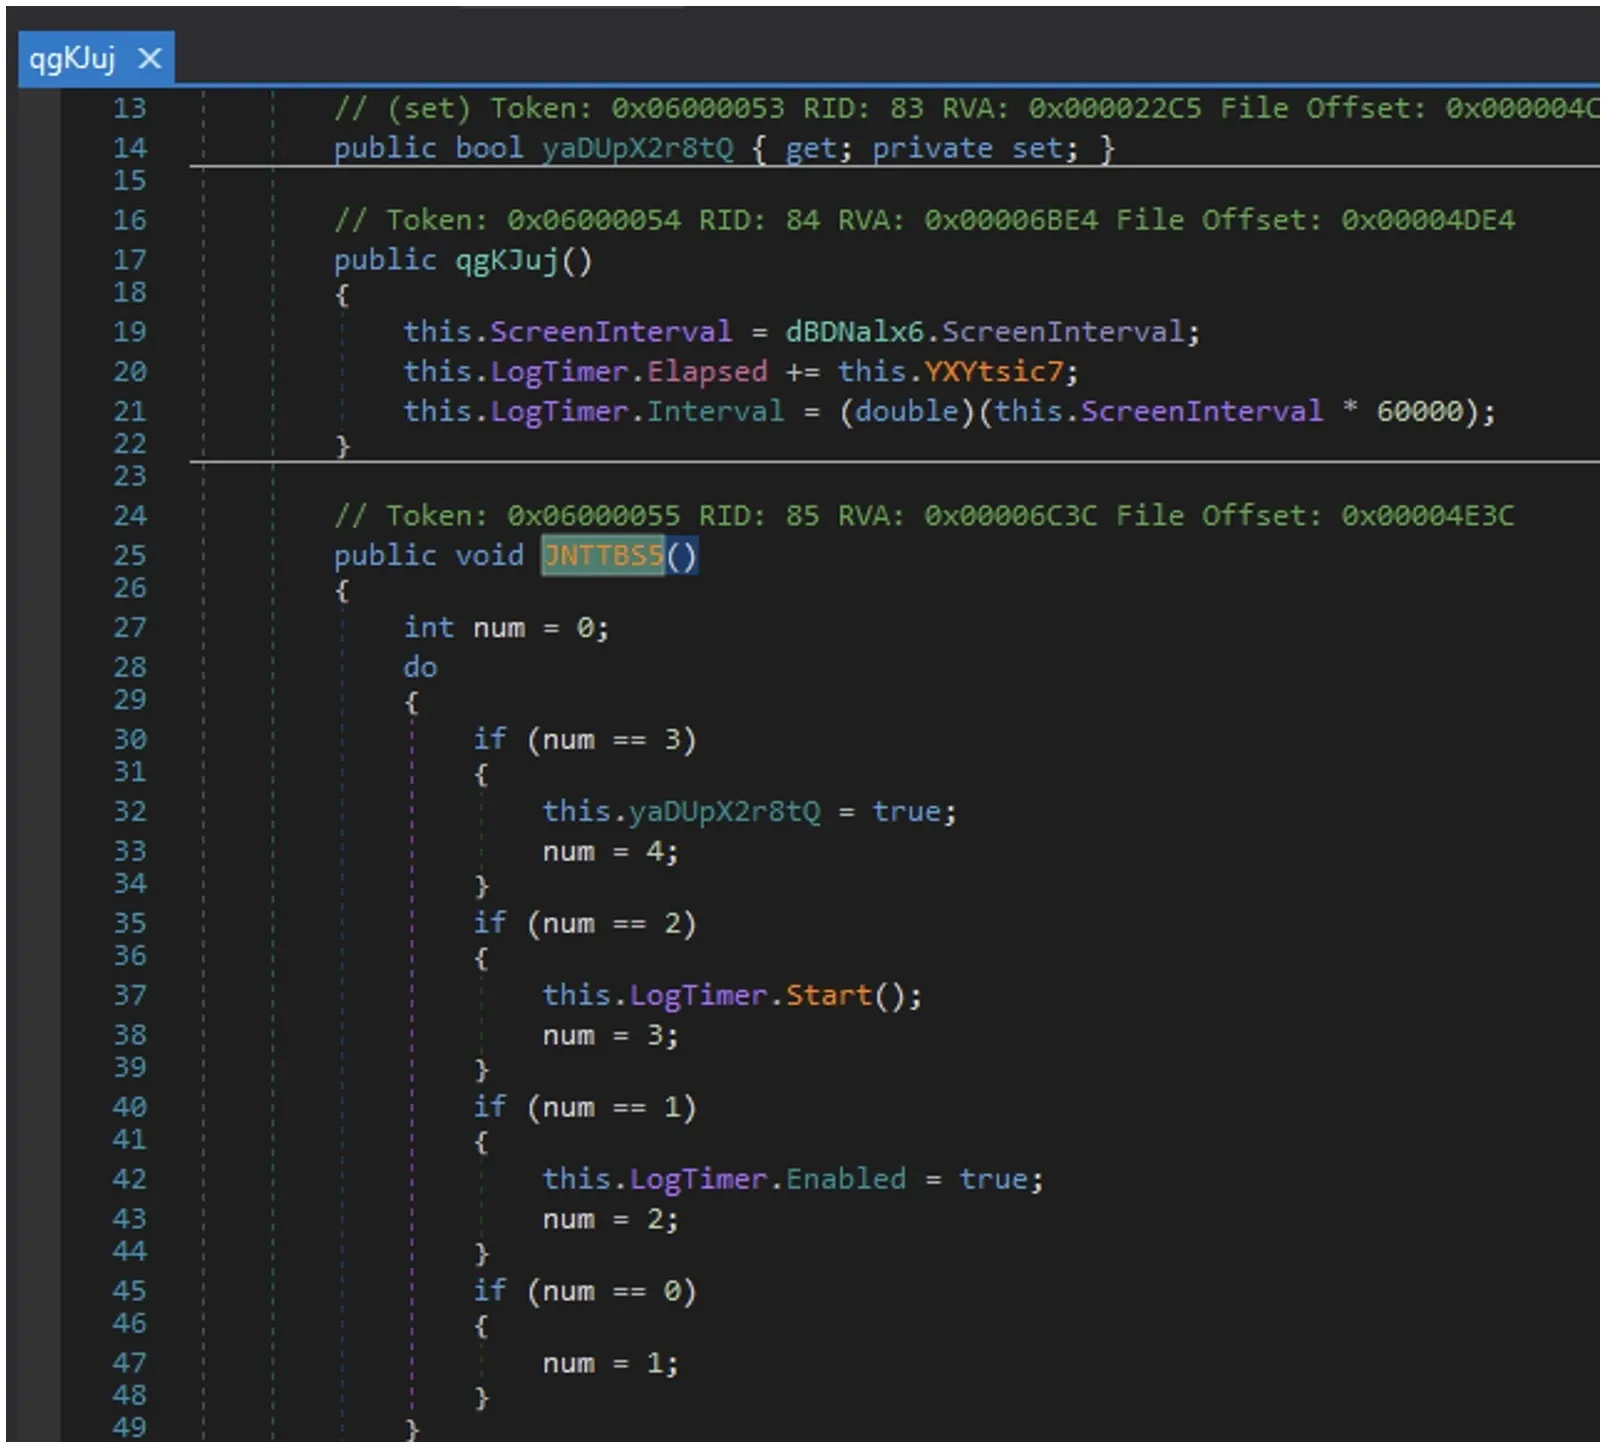Click 'num = 2;' statement on line 43
This screenshot has height=1450, width=1606.
[610, 1220]
